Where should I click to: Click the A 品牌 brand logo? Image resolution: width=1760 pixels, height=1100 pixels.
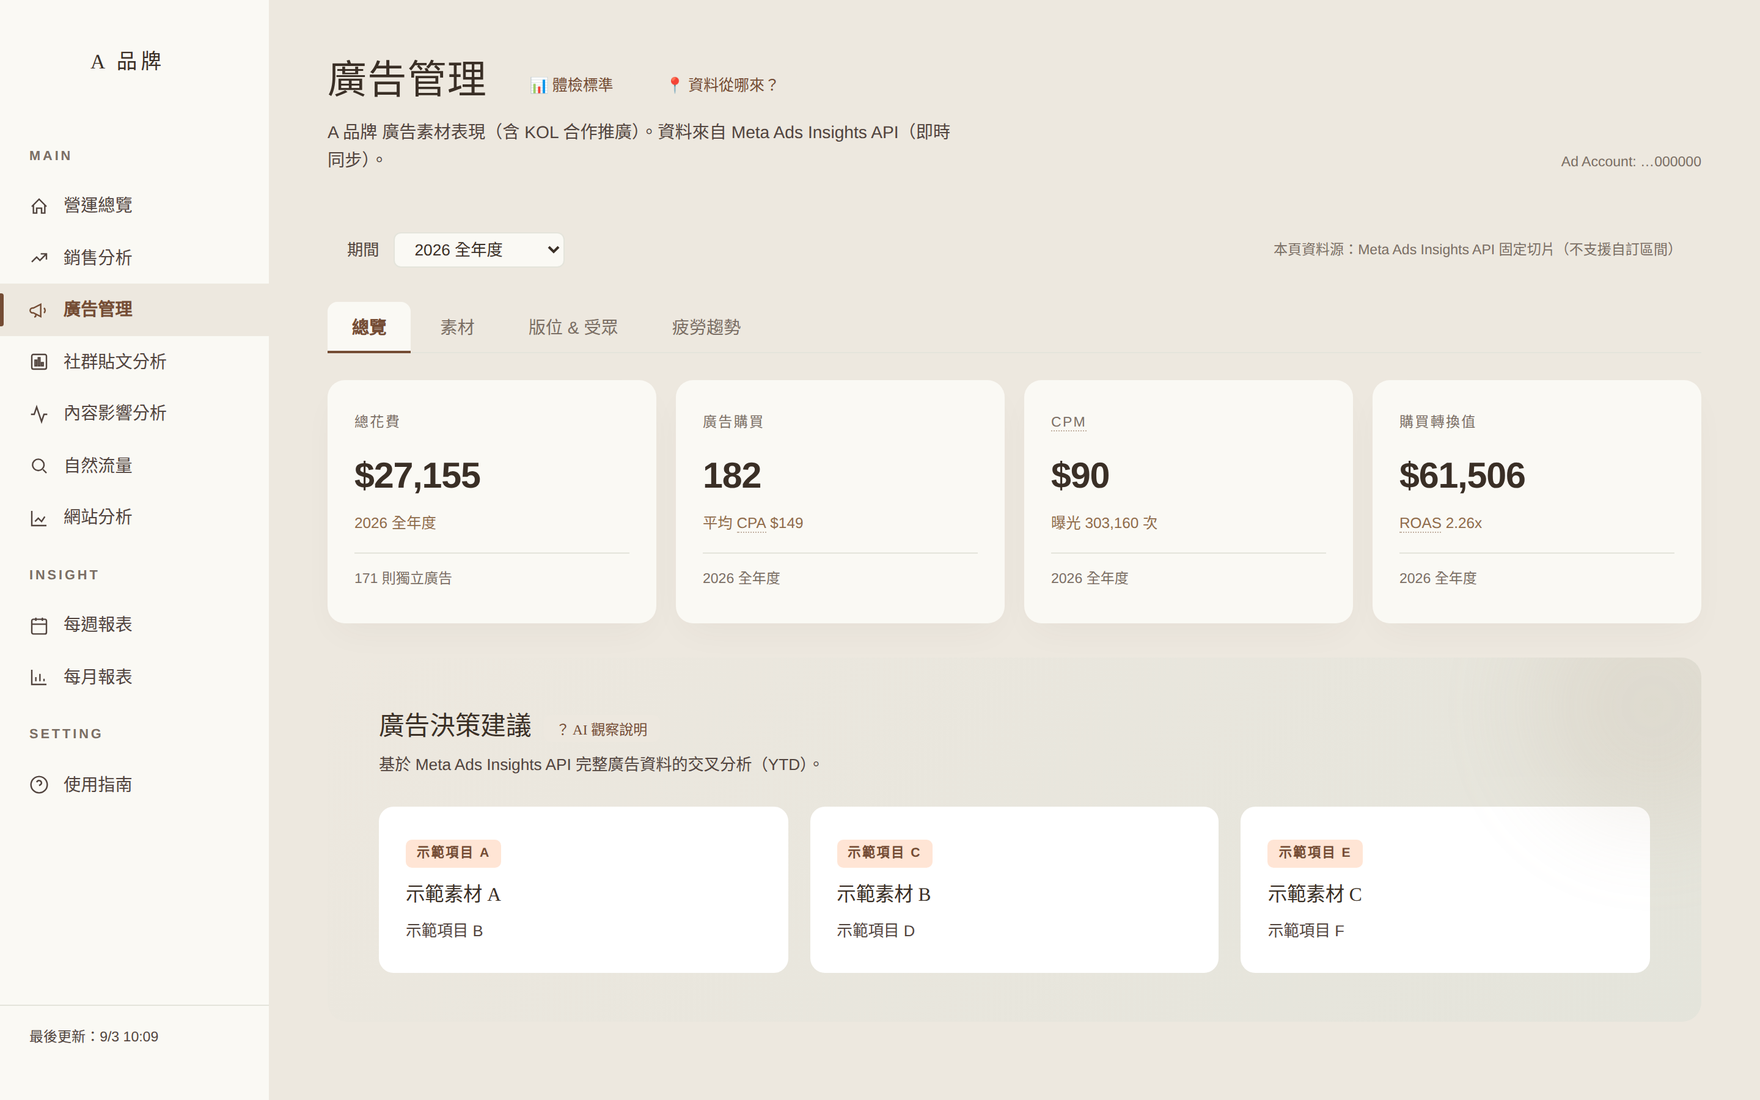126,61
